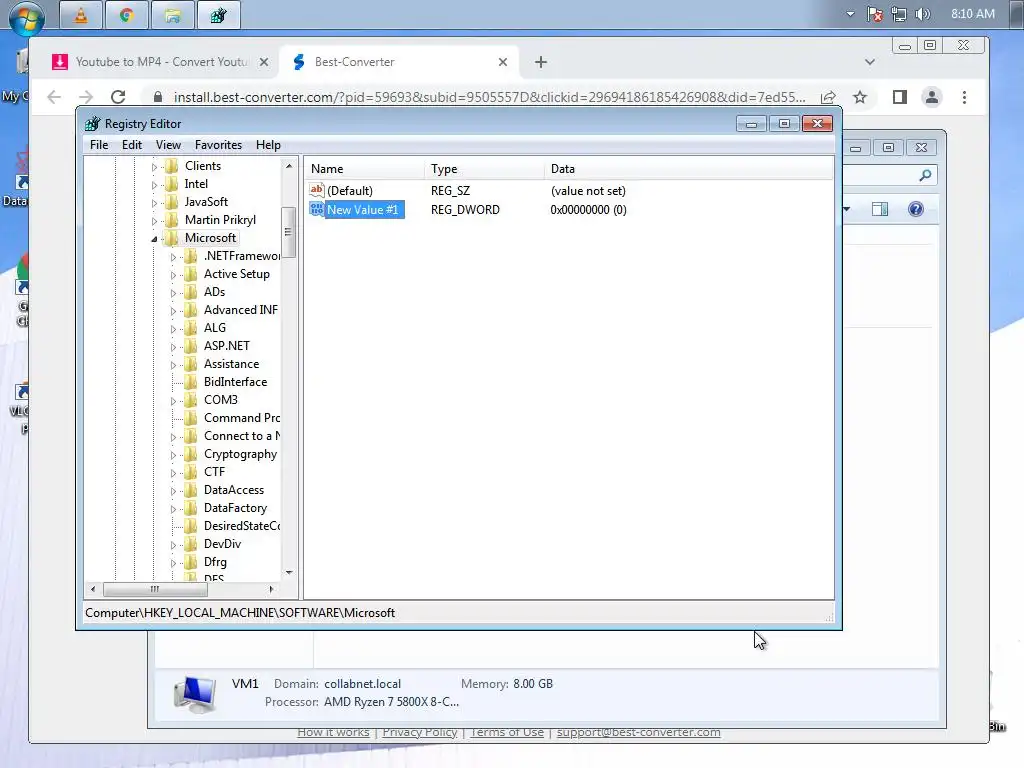Go back in Chrome
Image resolution: width=1024 pixels, height=768 pixels.
(54, 97)
